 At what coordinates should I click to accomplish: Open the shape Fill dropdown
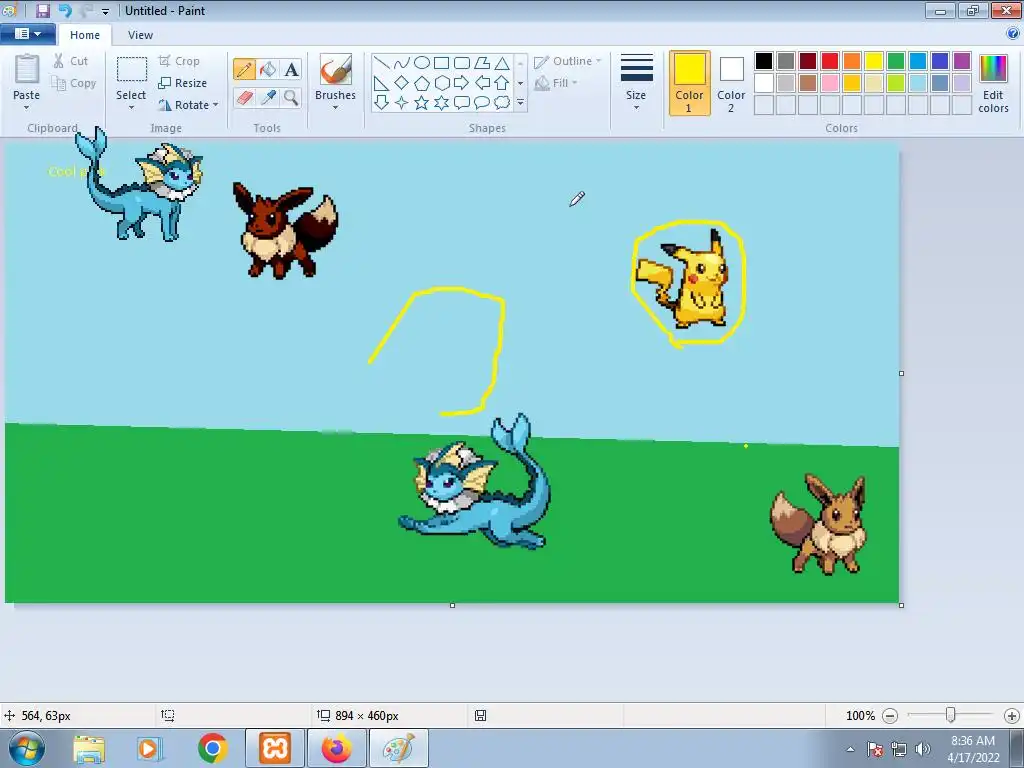tap(556, 83)
